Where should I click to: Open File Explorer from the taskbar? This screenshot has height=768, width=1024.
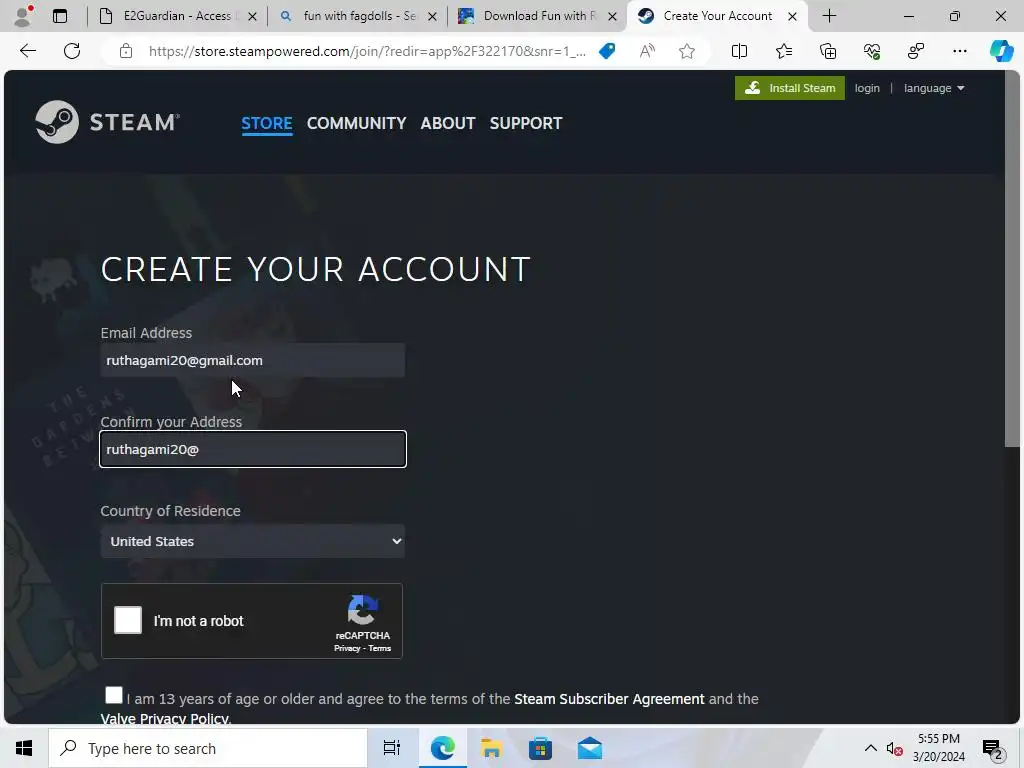[x=491, y=748]
